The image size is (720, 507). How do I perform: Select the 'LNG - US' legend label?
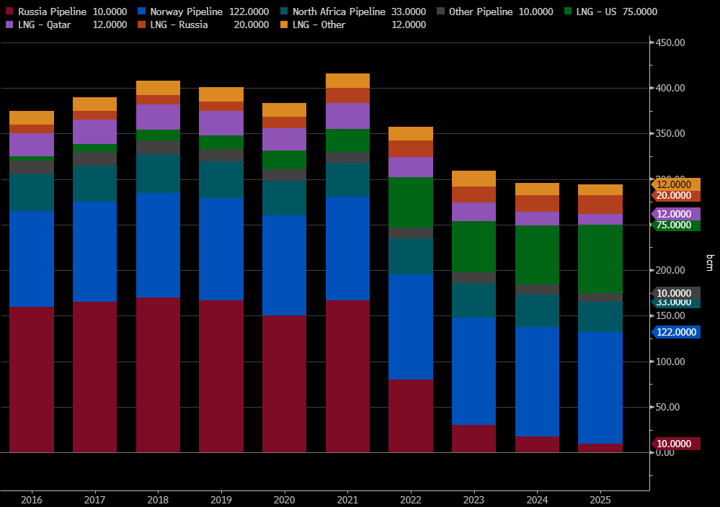596,12
